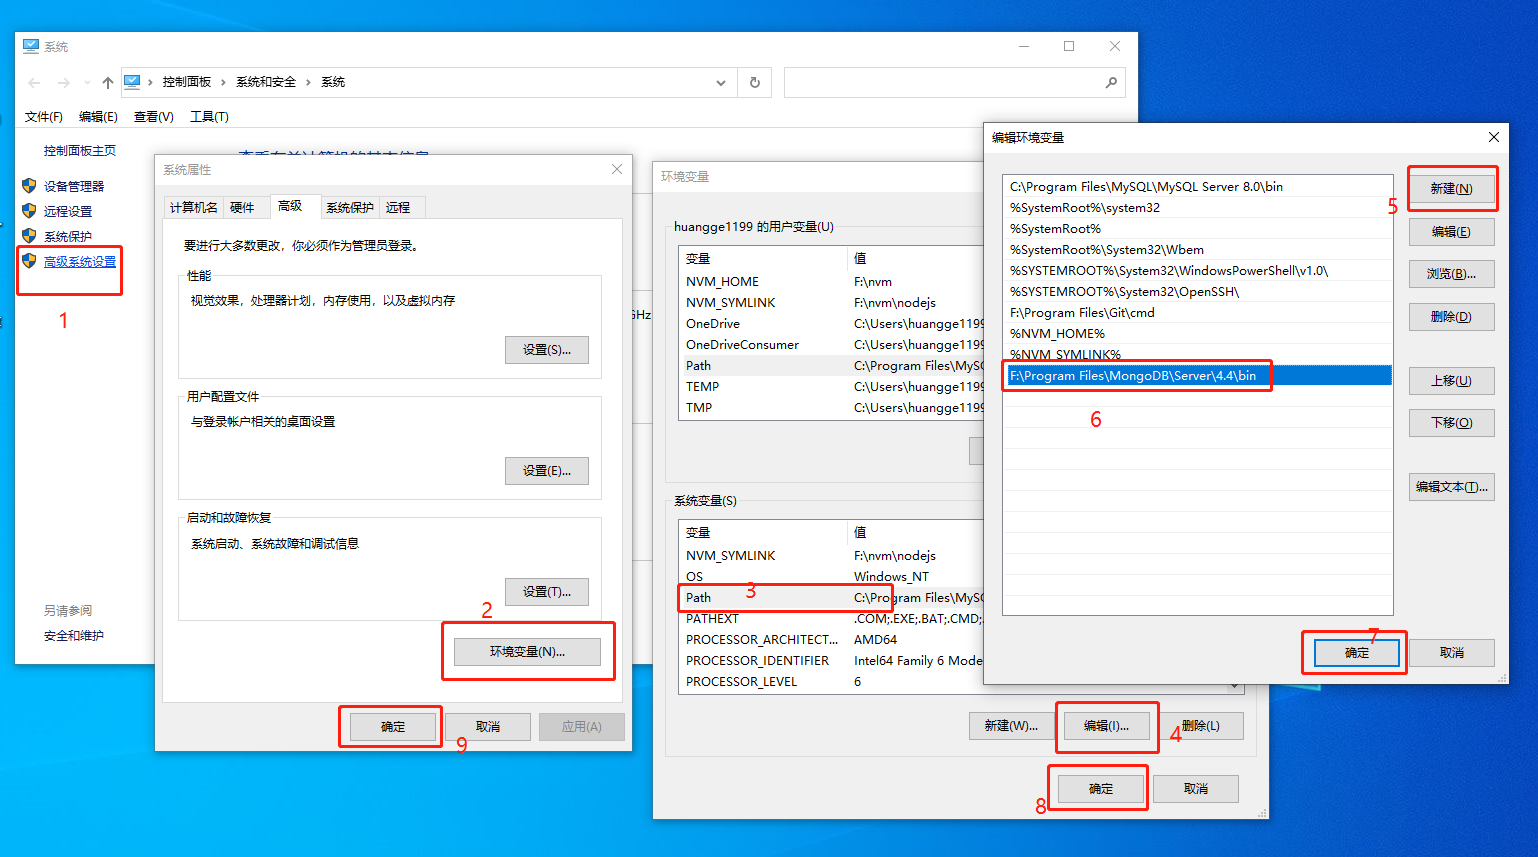Click the back arrow in System window
The image size is (1538, 857).
coord(35,83)
